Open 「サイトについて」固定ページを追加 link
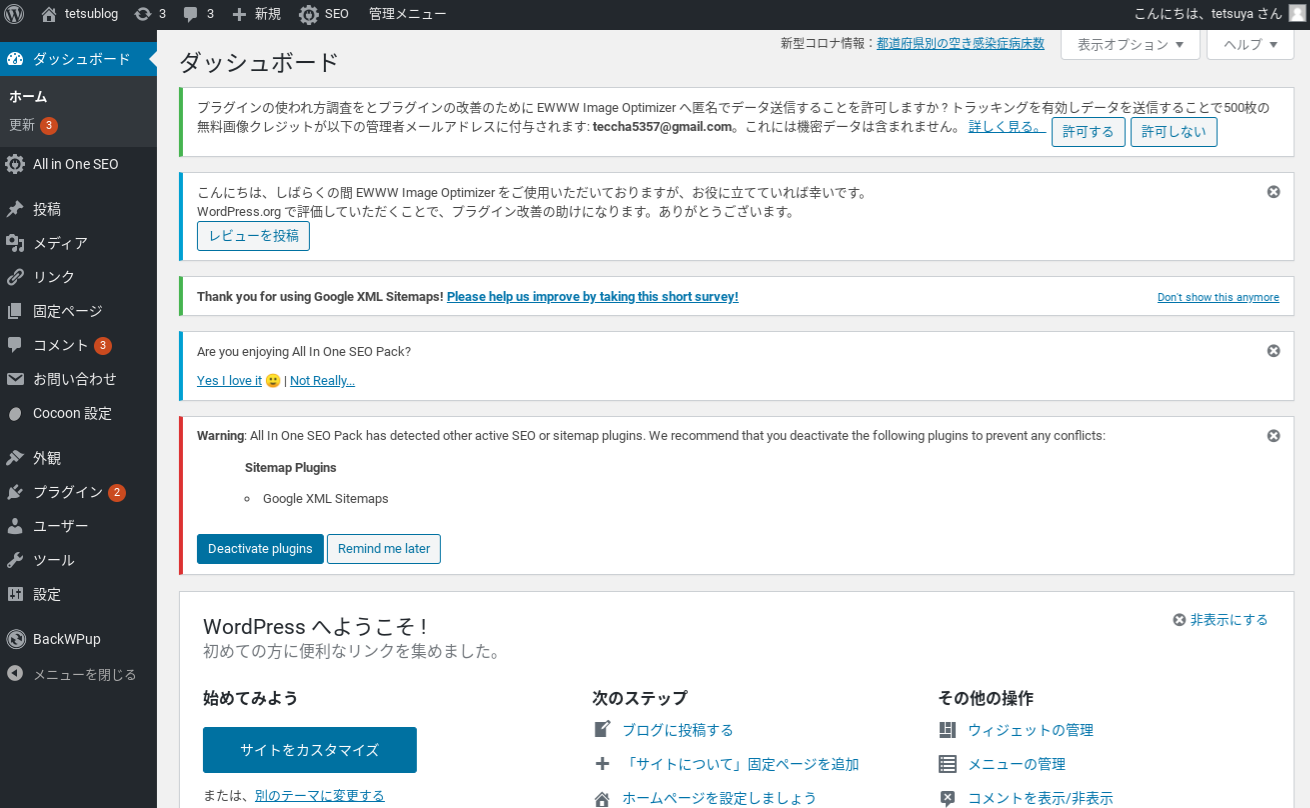This screenshot has width=1310, height=808. (740, 764)
